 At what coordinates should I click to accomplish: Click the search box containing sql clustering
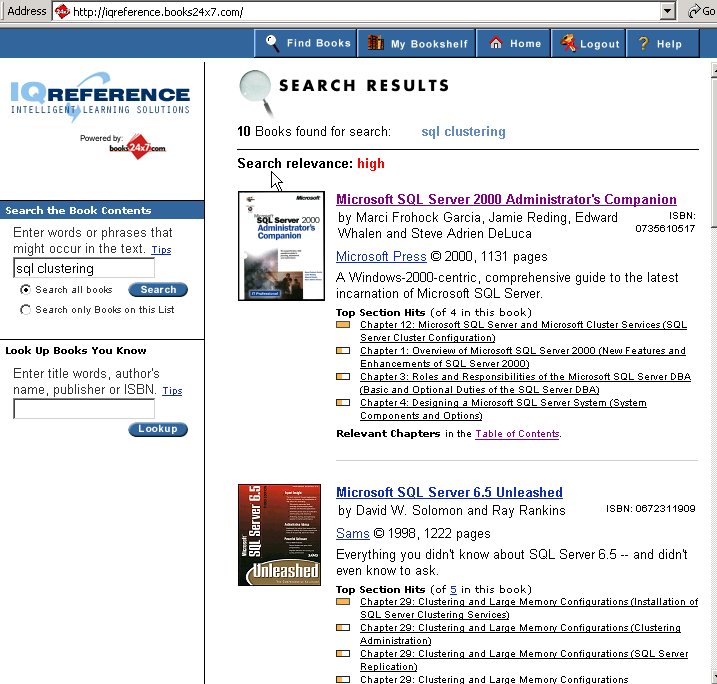point(84,268)
